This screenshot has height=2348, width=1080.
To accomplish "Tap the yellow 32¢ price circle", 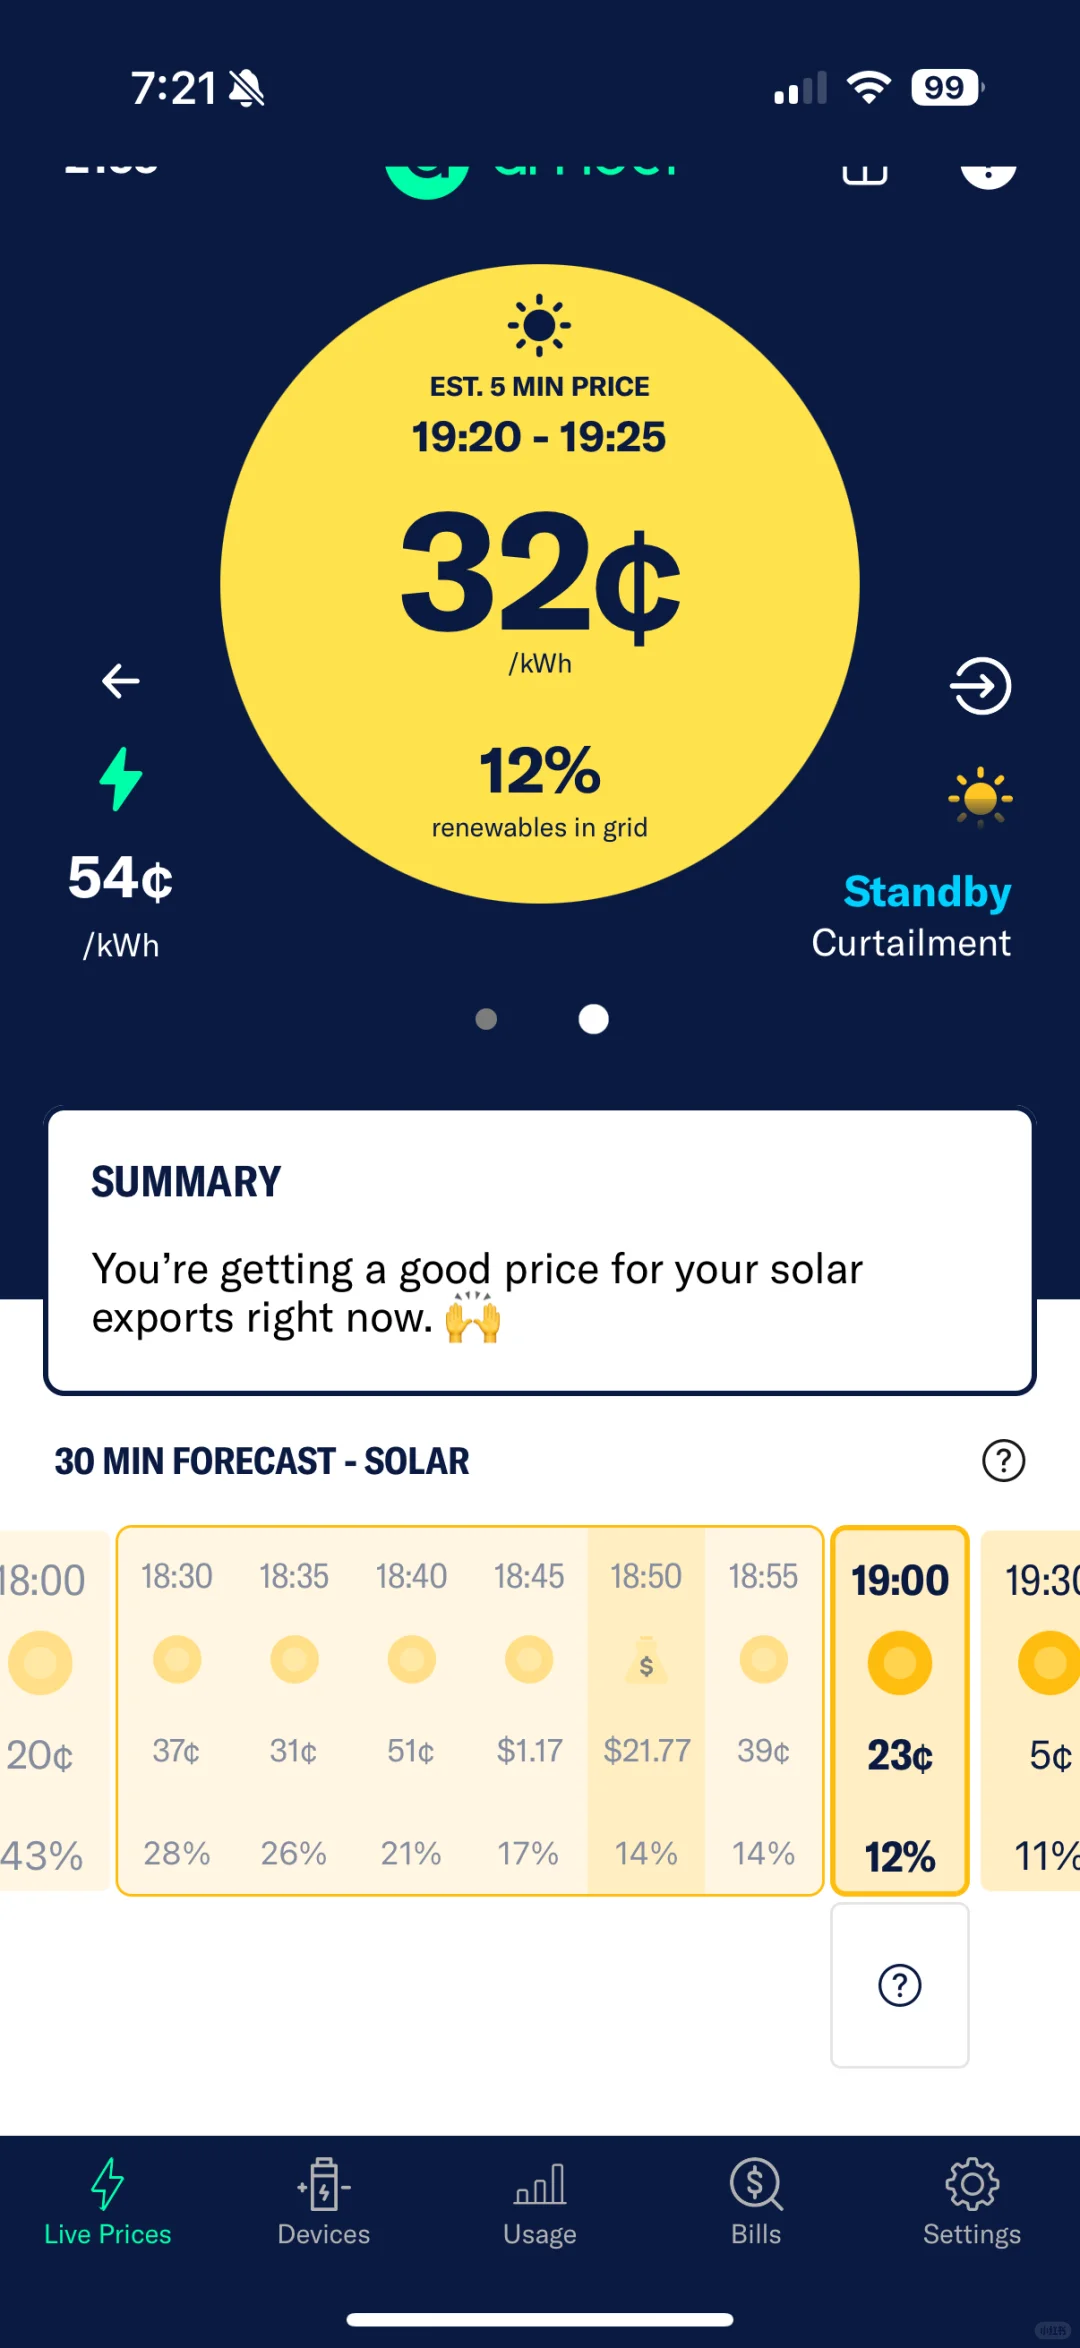I will [540, 584].
